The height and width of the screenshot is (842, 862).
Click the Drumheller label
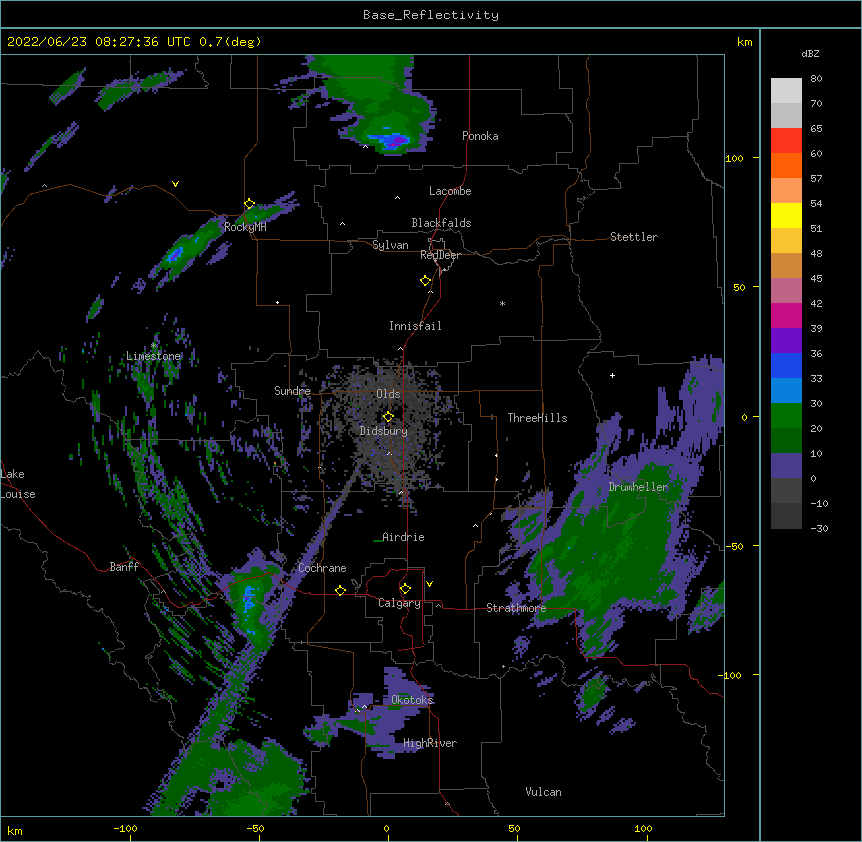[x=638, y=487]
